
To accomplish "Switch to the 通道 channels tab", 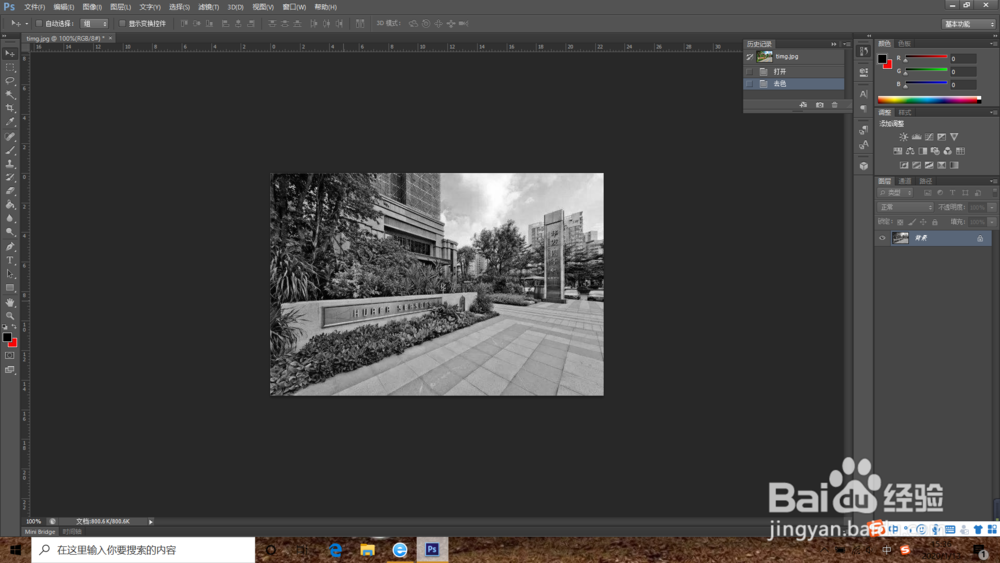I will [905, 181].
